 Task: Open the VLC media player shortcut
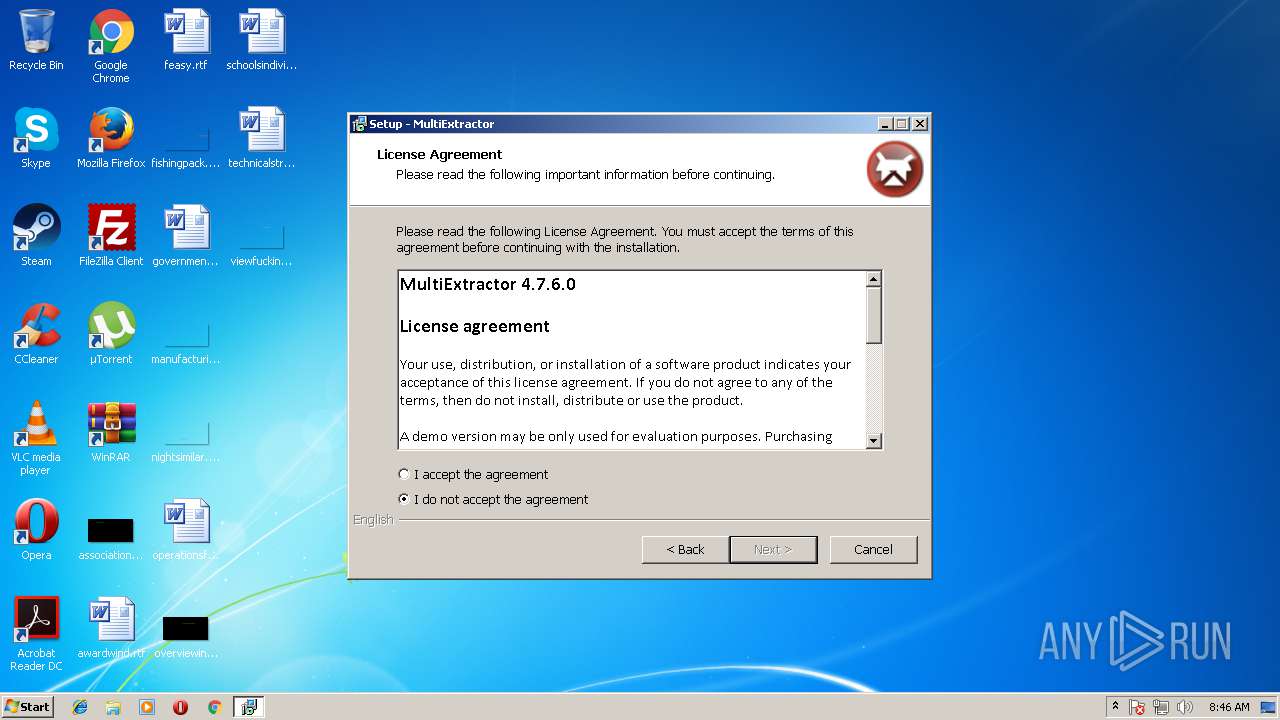pyautogui.click(x=36, y=438)
